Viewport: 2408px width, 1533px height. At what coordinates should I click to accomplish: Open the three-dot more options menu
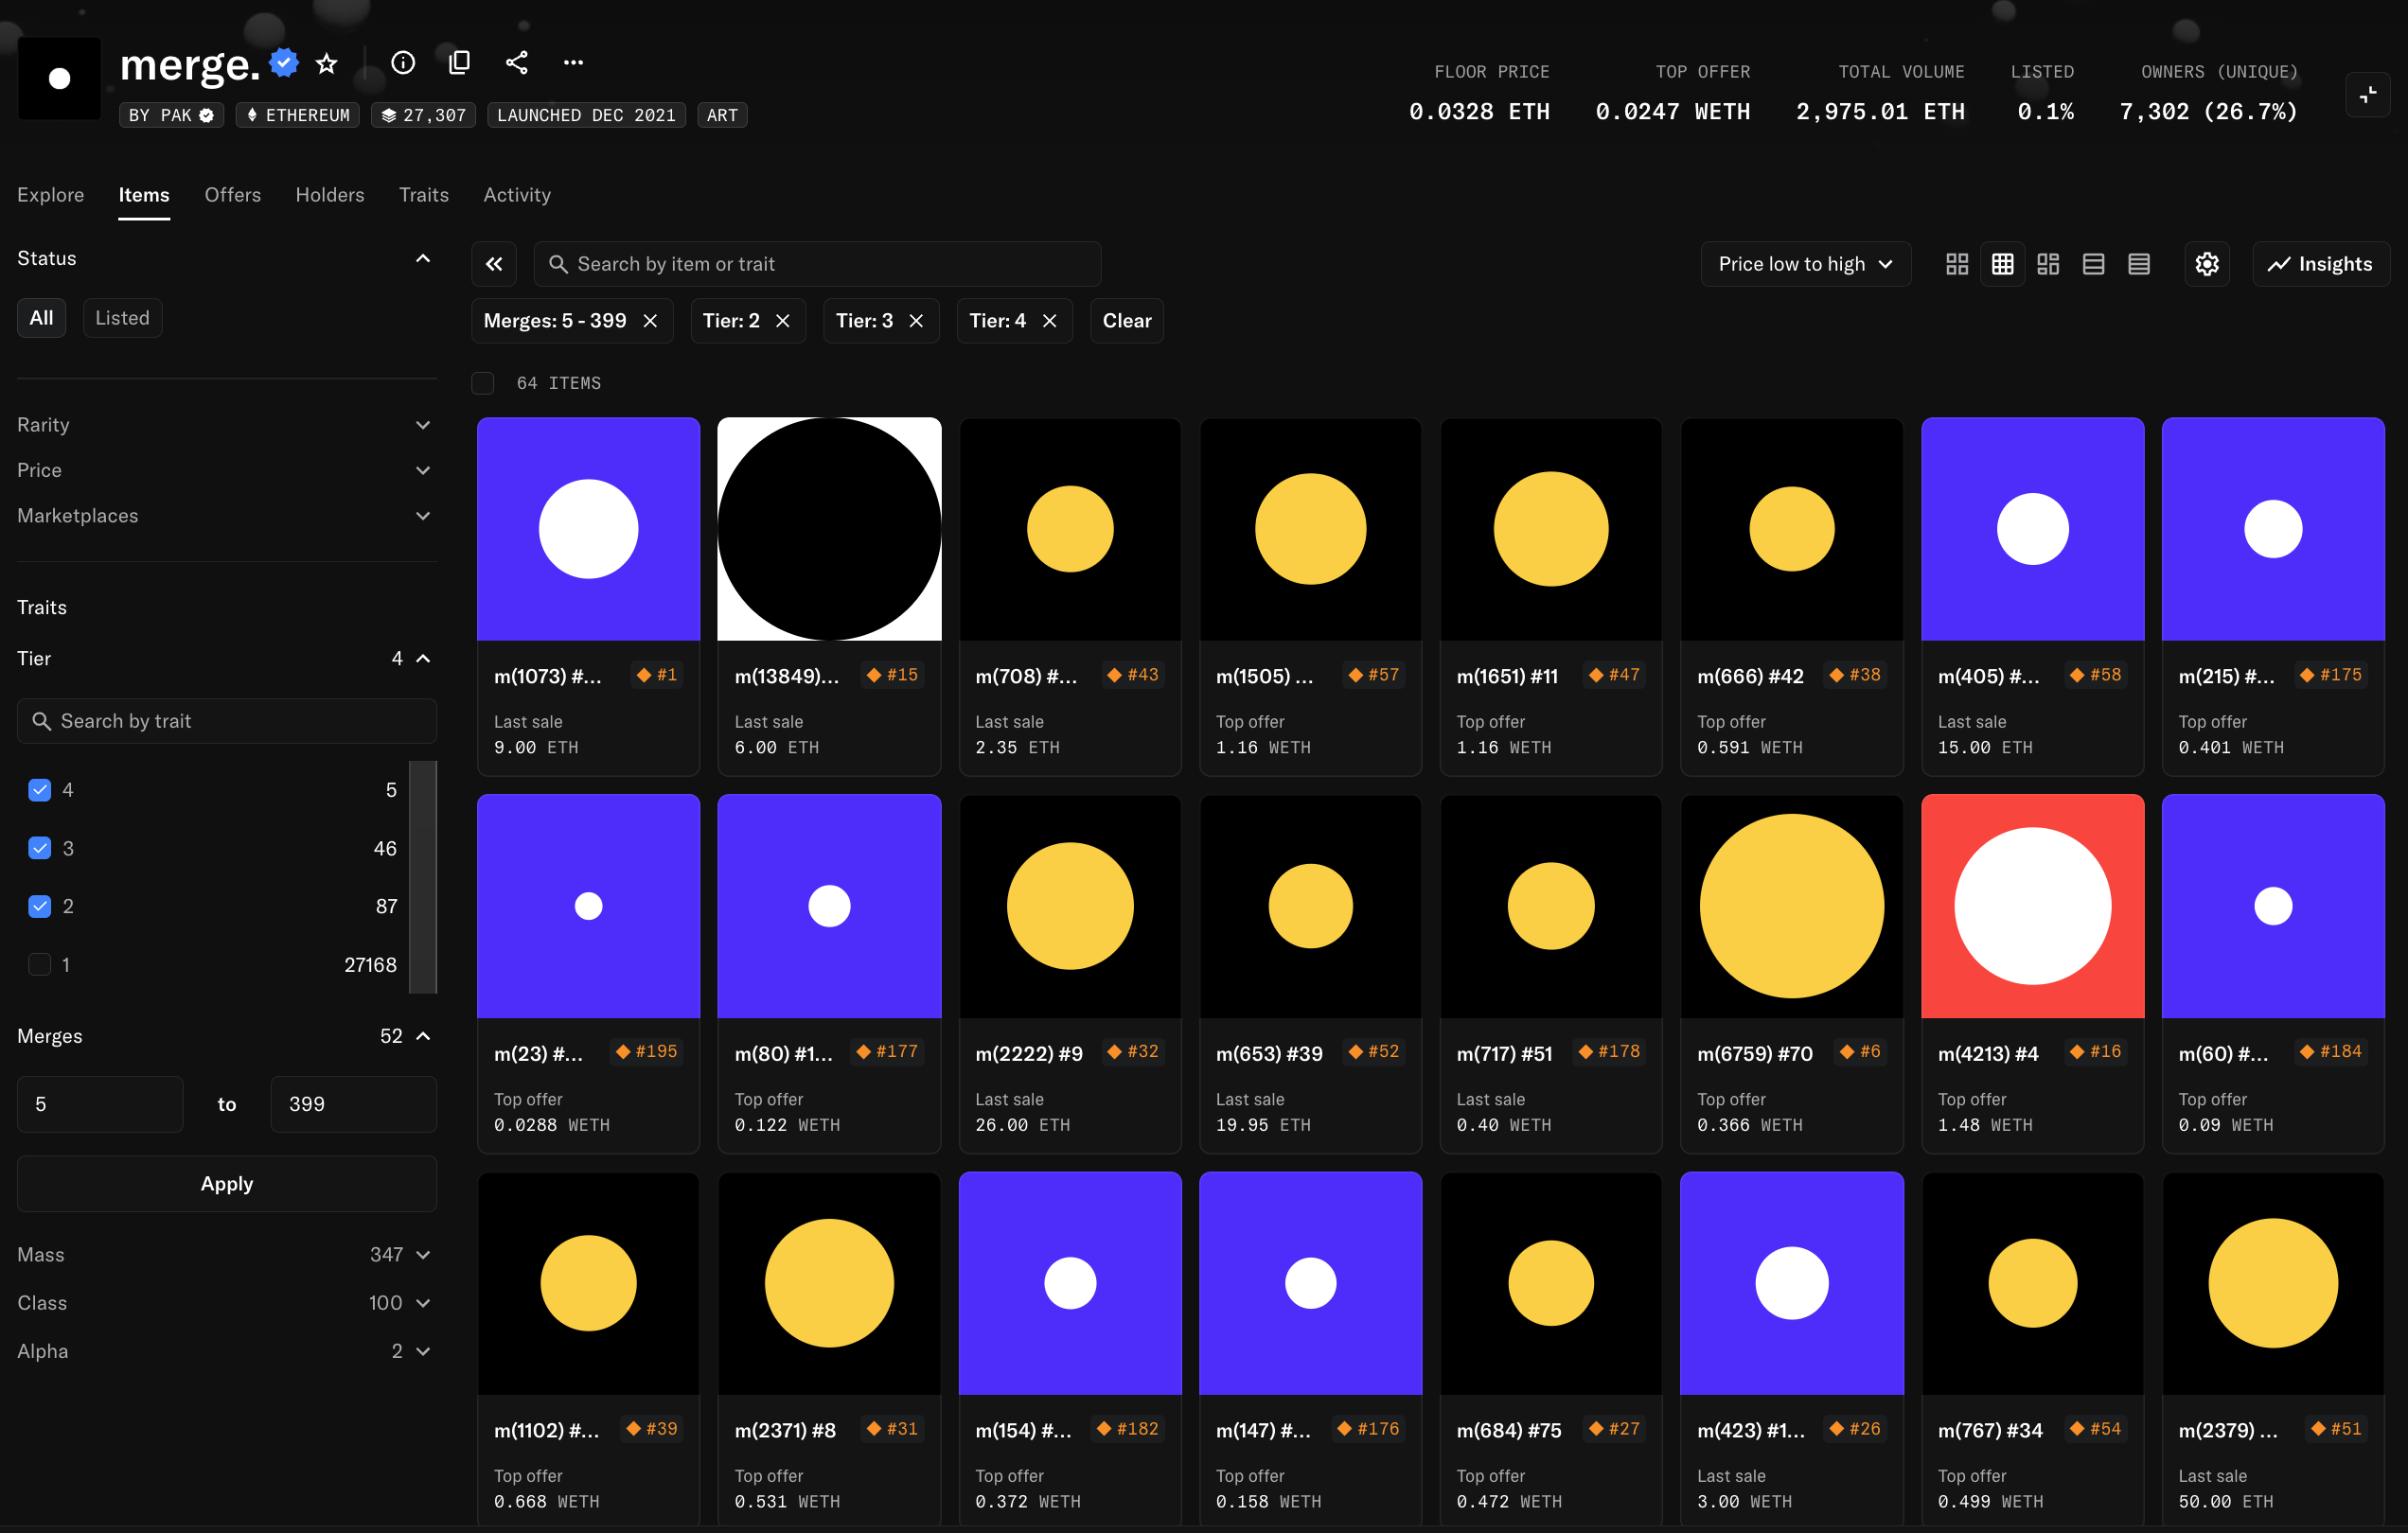[x=573, y=63]
